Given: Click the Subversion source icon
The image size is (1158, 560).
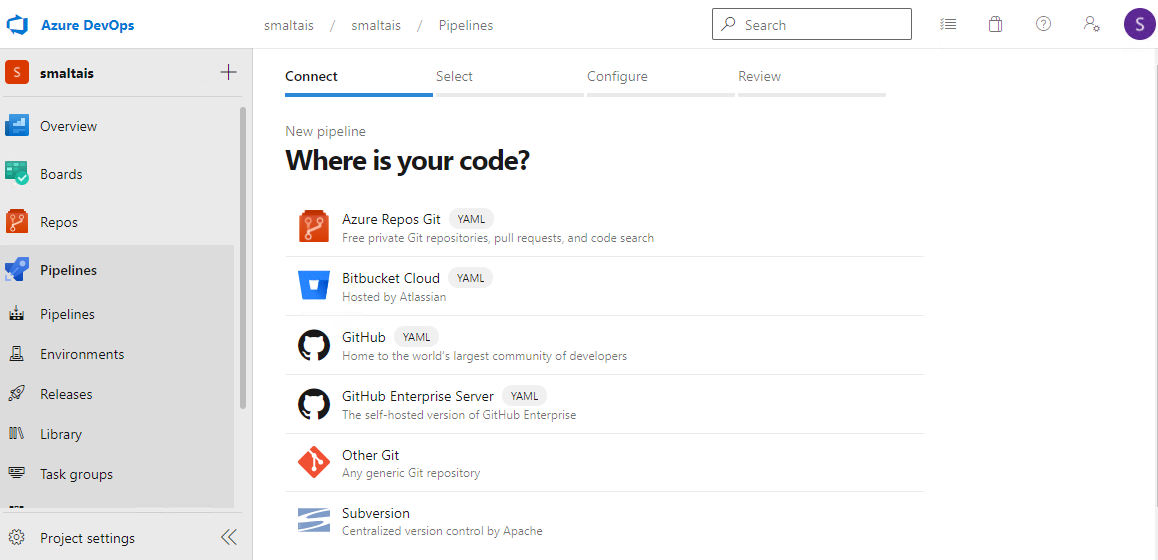Looking at the screenshot, I should pyautogui.click(x=314, y=521).
